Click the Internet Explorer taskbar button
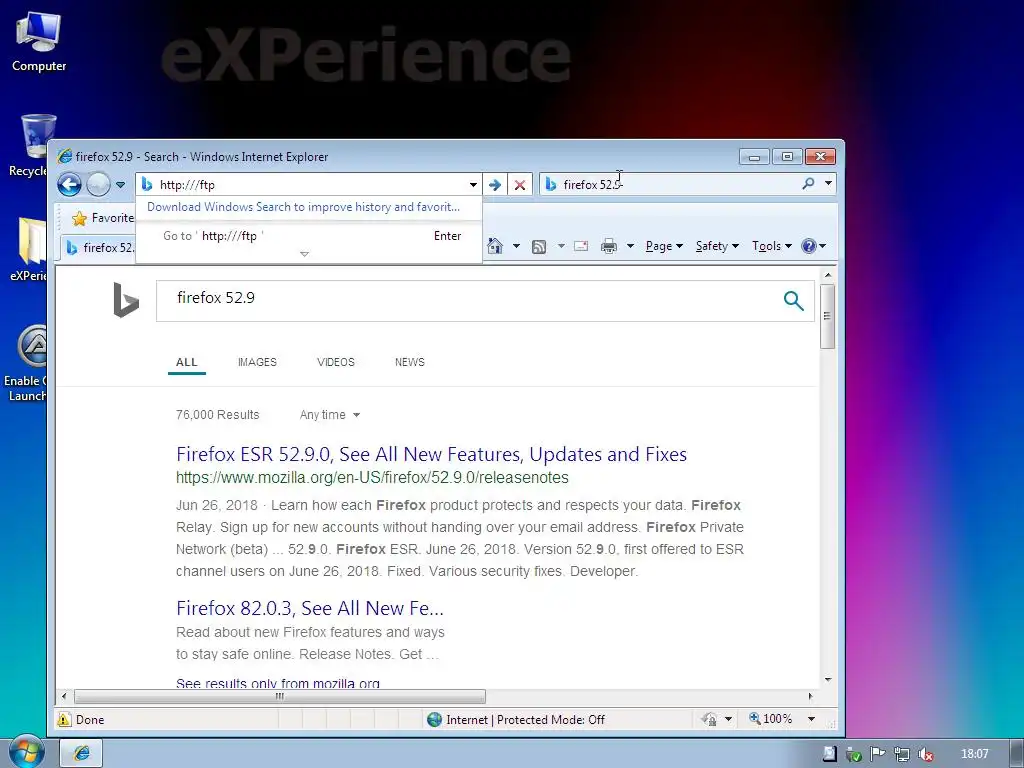The width and height of the screenshot is (1024, 768). [x=82, y=753]
